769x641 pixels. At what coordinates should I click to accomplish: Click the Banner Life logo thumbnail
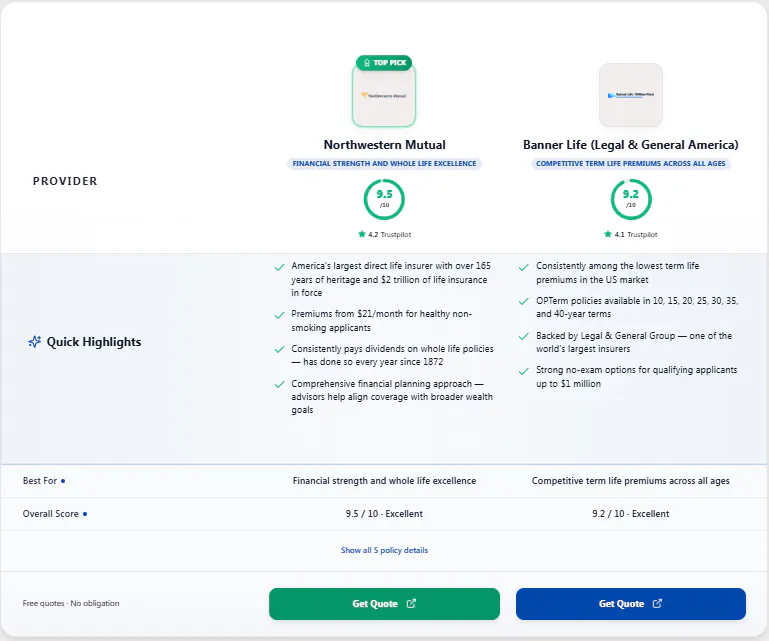631,95
